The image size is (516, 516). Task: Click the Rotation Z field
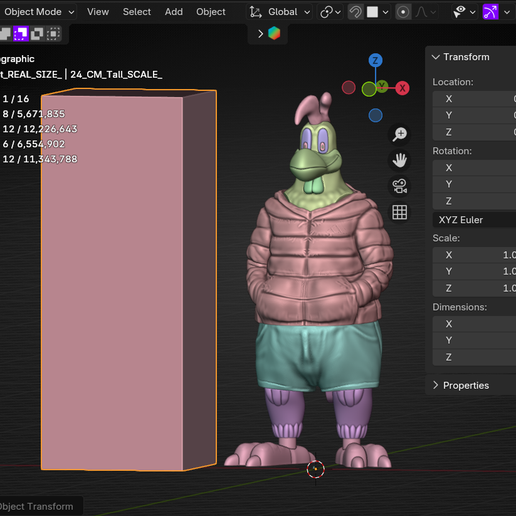click(474, 201)
